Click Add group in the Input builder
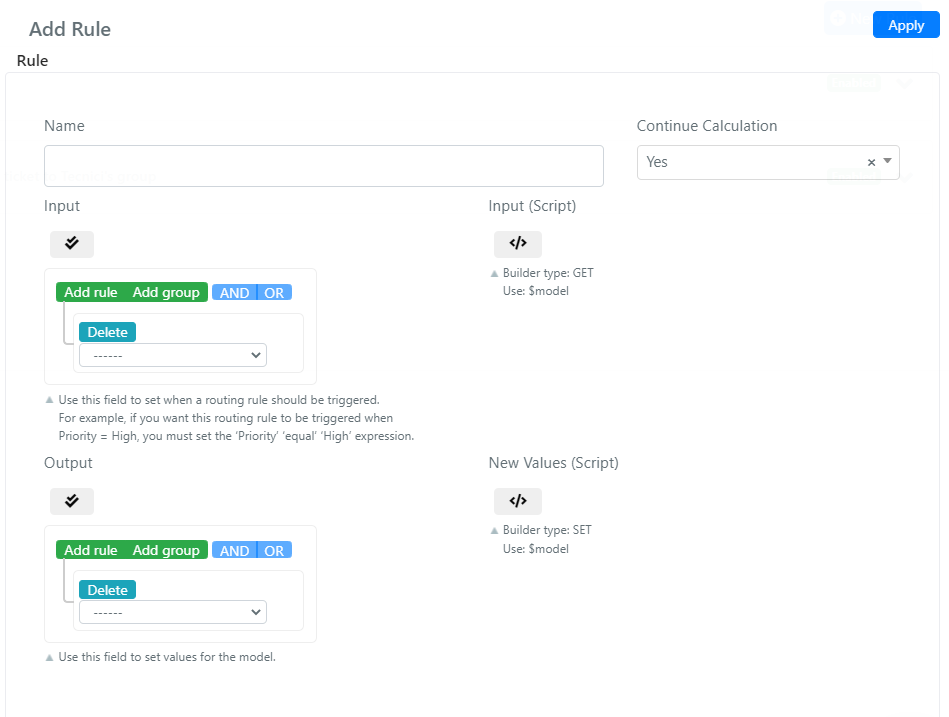This screenshot has width=949, height=717. click(x=166, y=292)
